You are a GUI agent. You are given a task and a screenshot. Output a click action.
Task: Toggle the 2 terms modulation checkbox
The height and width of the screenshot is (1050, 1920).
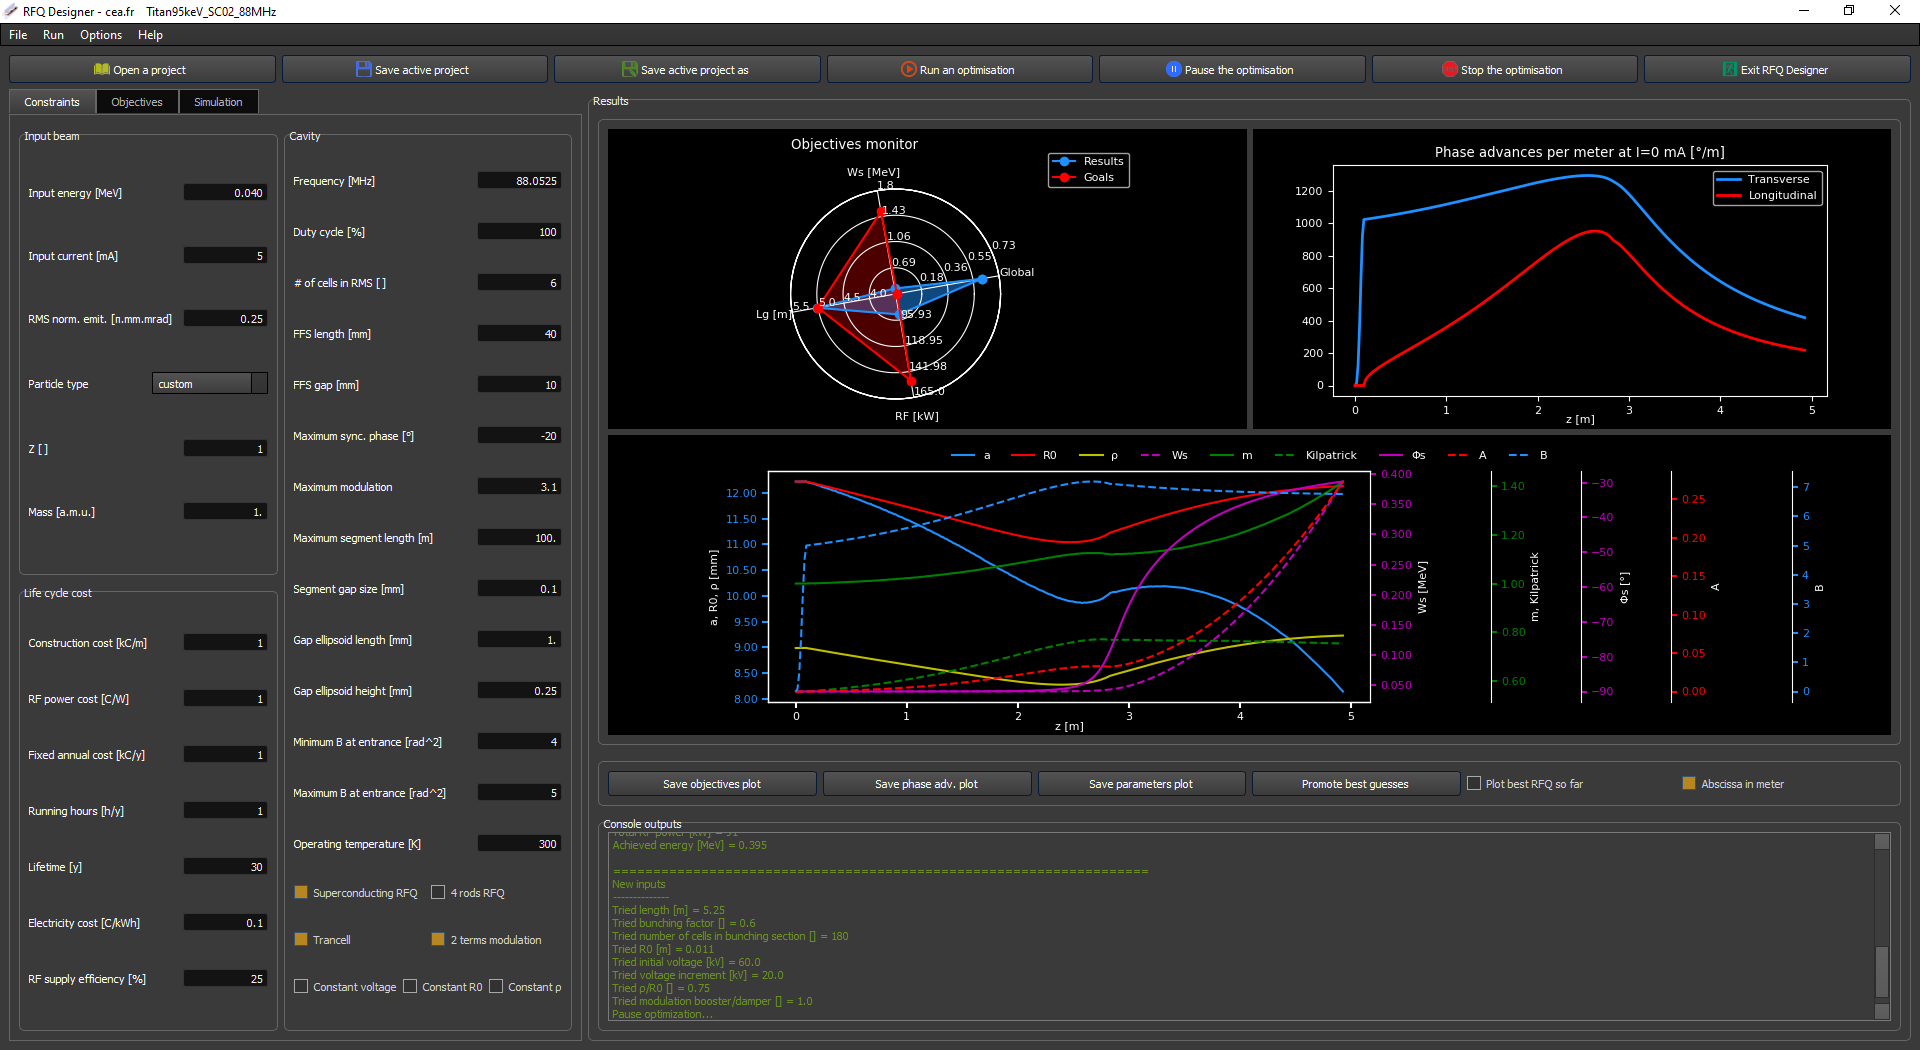(x=438, y=940)
